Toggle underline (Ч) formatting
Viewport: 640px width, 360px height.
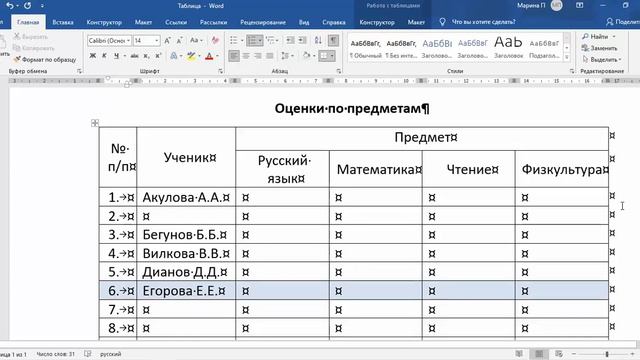click(116, 56)
